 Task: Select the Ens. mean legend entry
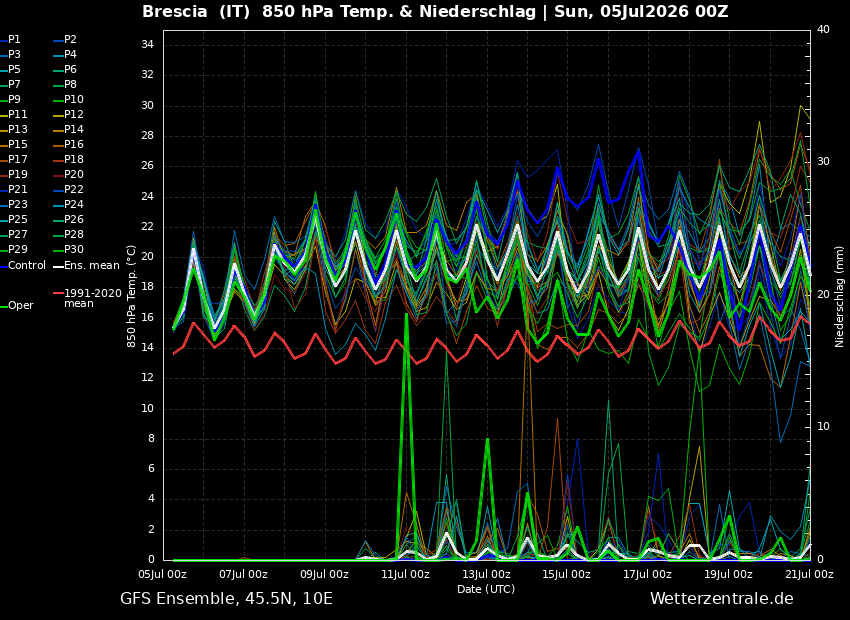coord(86,266)
